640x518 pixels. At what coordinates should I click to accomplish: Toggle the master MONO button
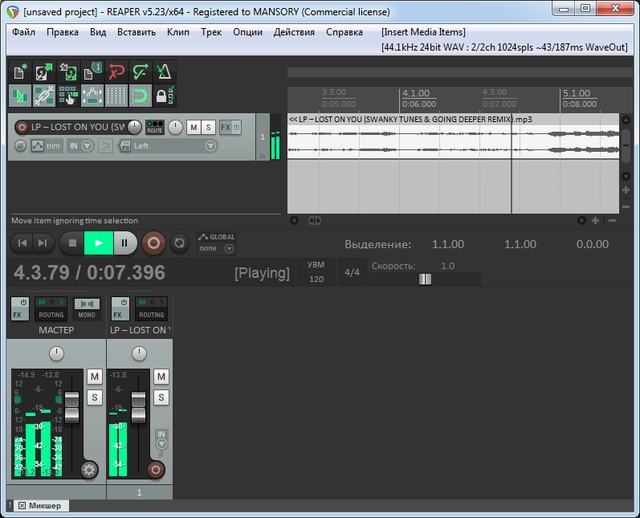point(87,305)
